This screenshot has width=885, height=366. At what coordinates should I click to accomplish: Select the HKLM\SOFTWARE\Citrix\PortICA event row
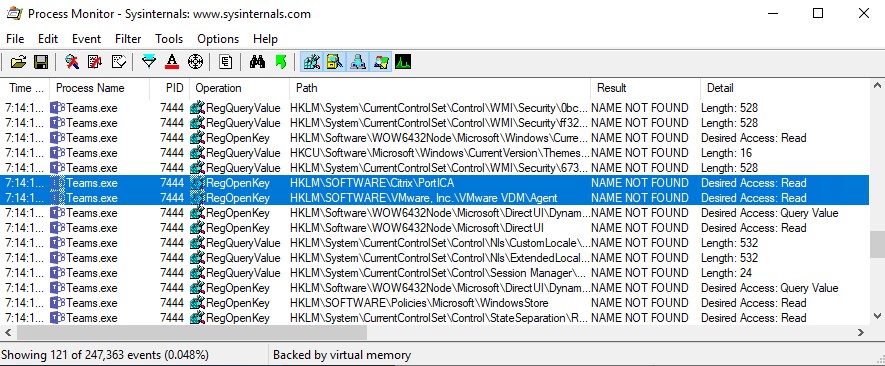435,183
